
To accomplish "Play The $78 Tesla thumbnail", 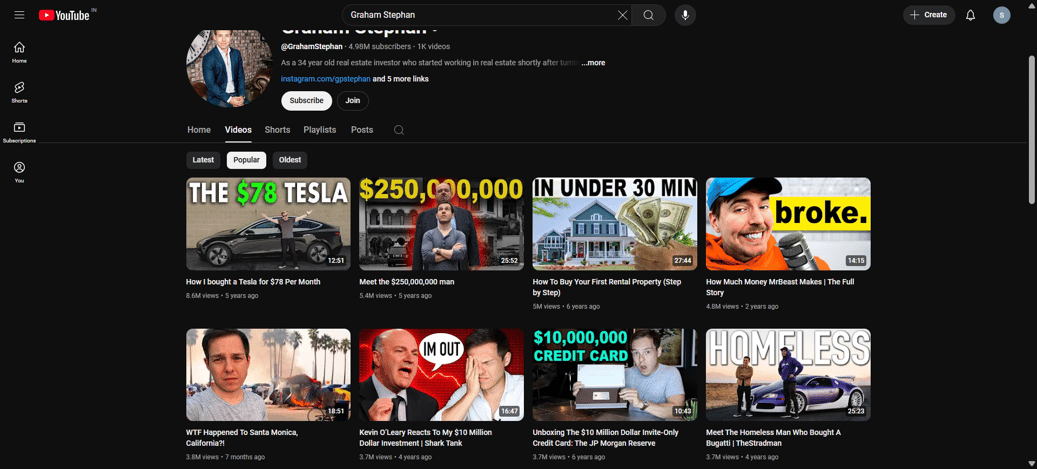I will 268,224.
